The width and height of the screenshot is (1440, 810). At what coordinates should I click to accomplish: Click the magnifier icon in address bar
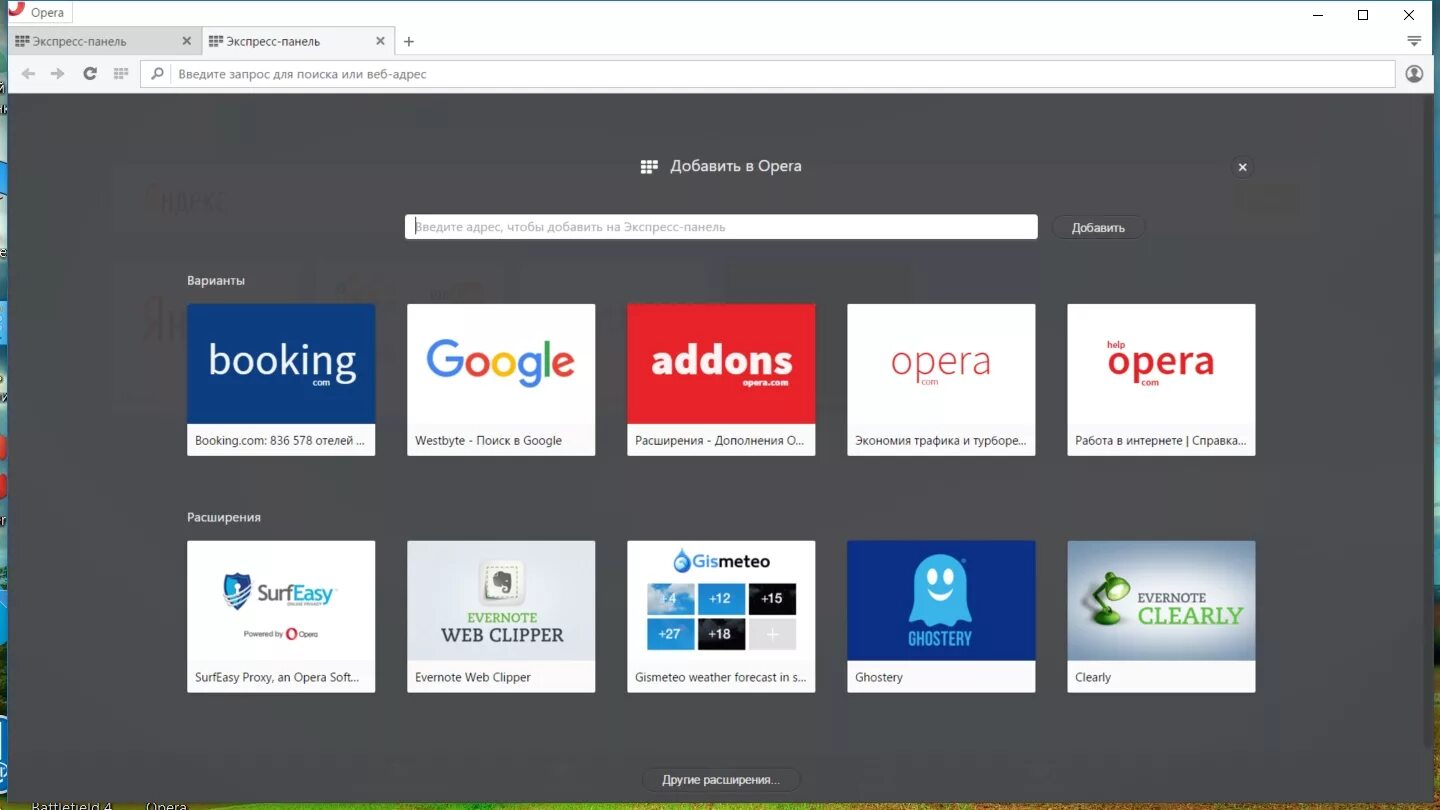[x=157, y=74]
